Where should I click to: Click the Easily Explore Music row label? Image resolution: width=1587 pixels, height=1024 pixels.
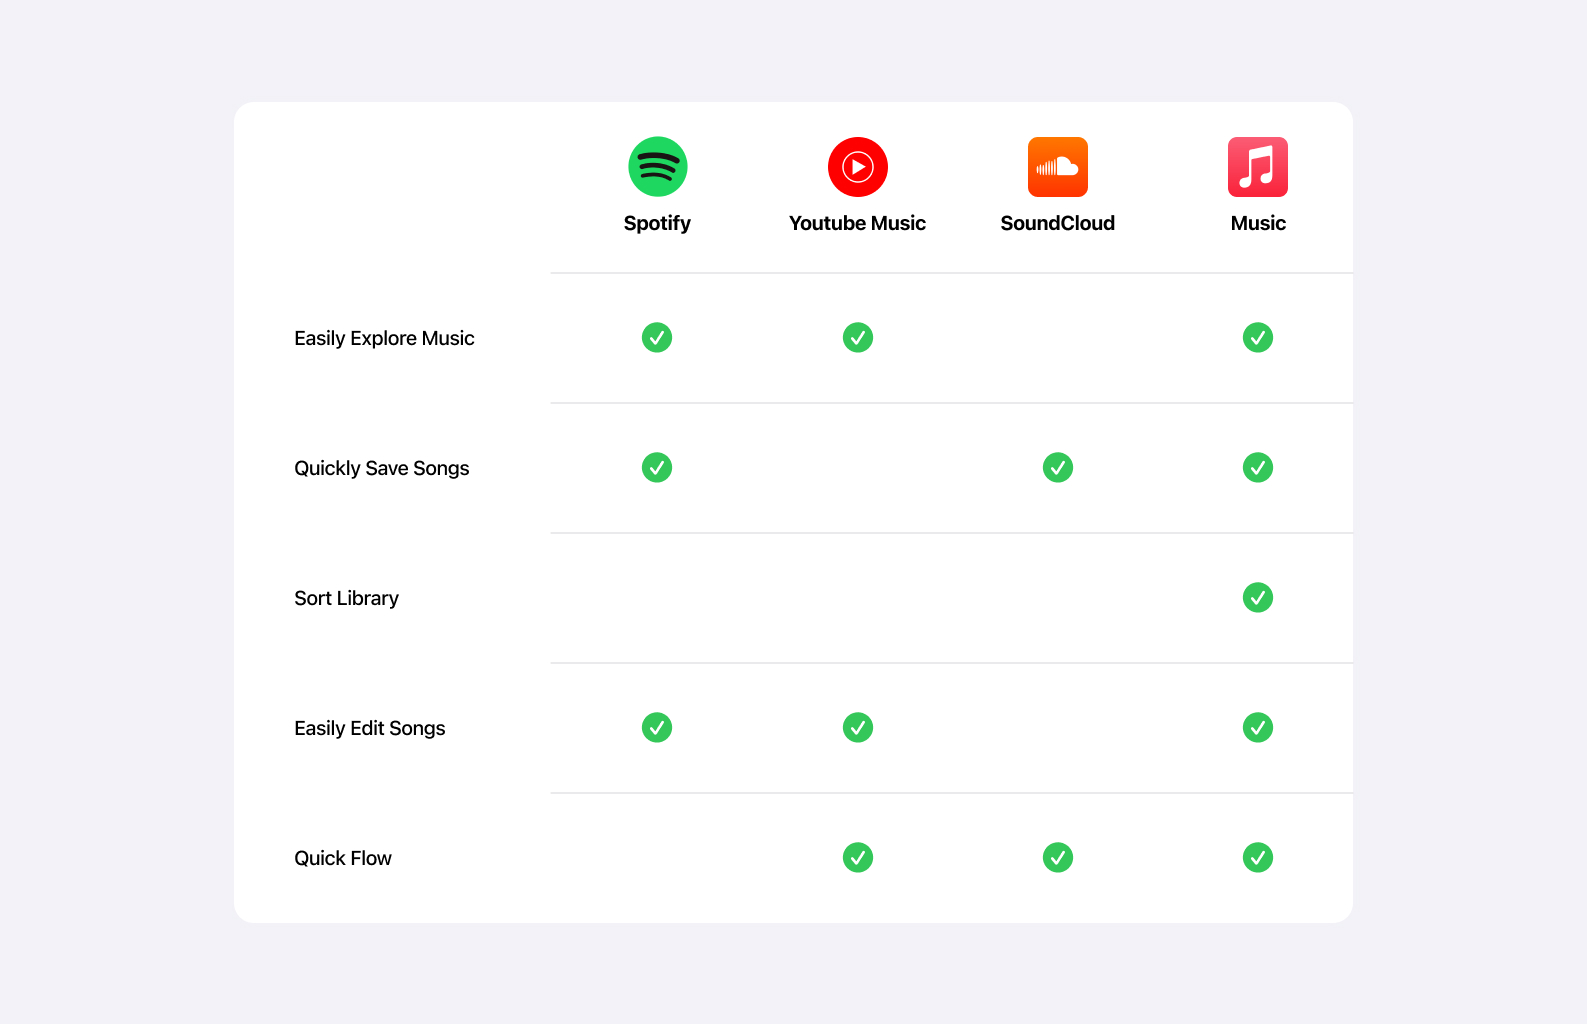click(384, 339)
